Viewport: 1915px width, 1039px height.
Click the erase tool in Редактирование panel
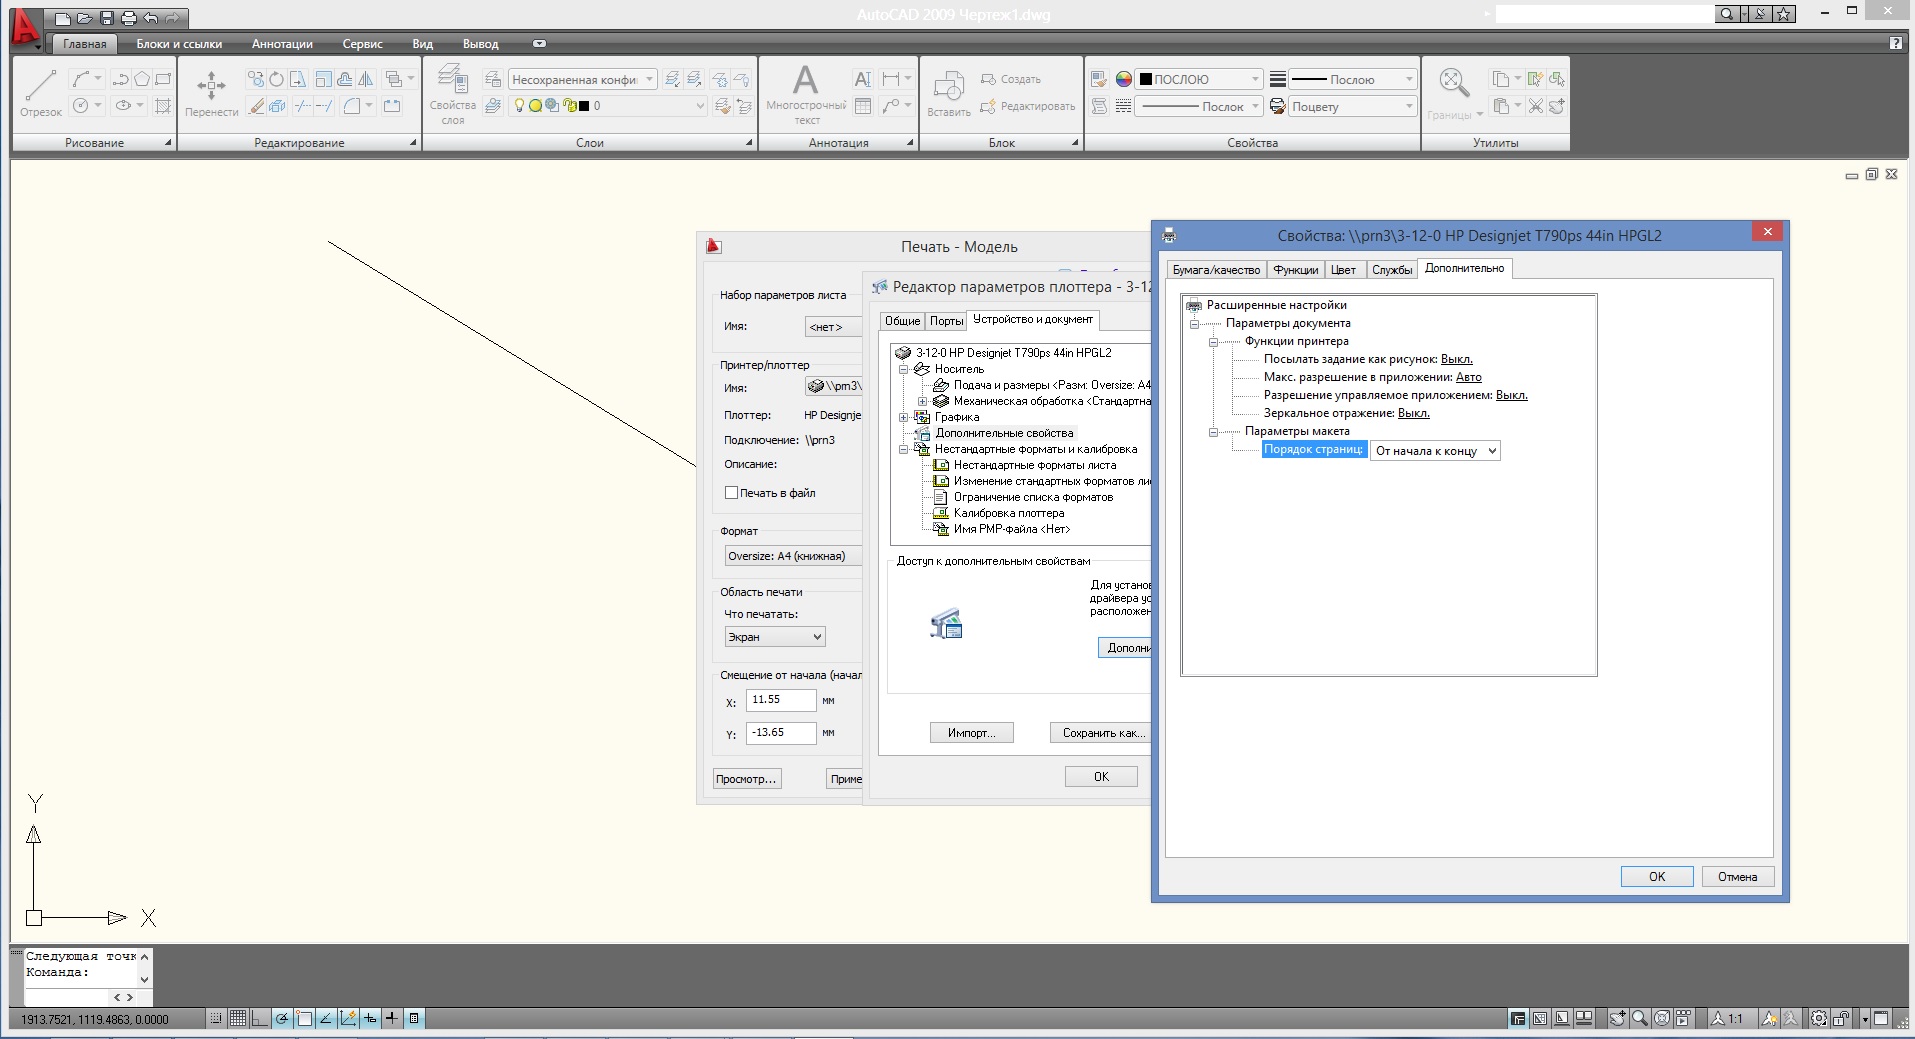click(257, 105)
